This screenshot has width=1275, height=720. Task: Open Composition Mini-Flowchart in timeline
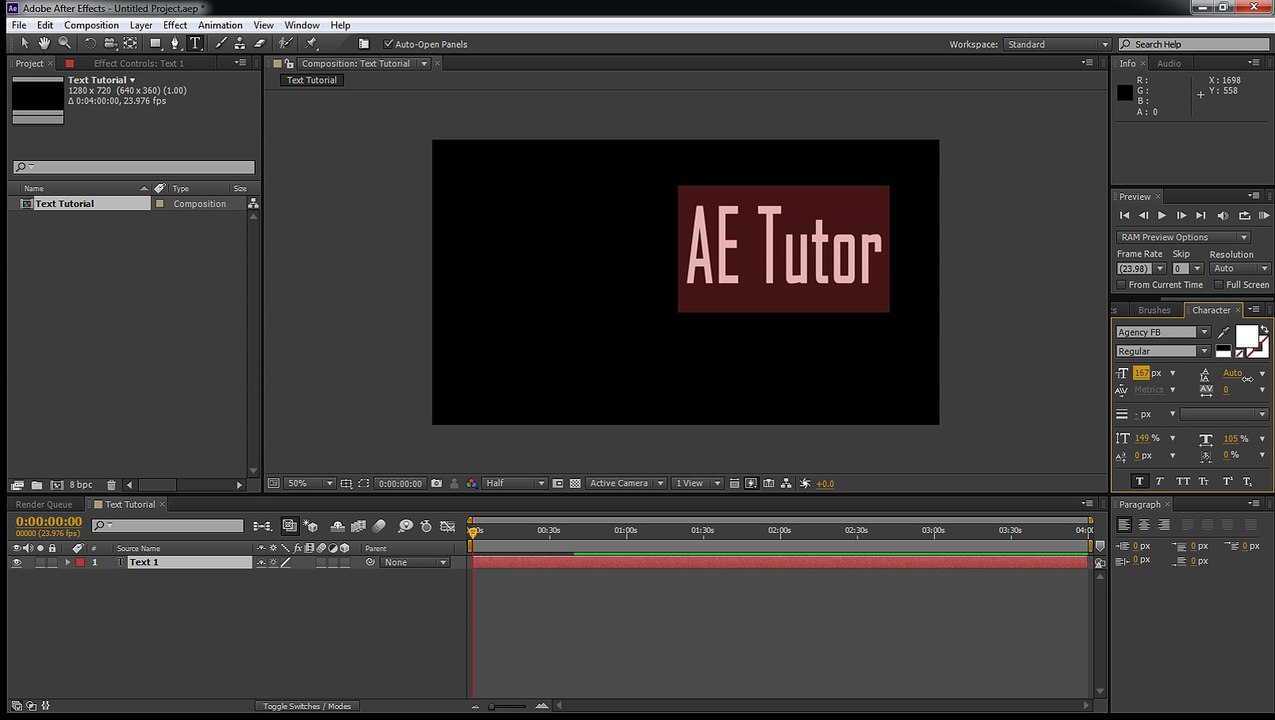click(x=263, y=525)
